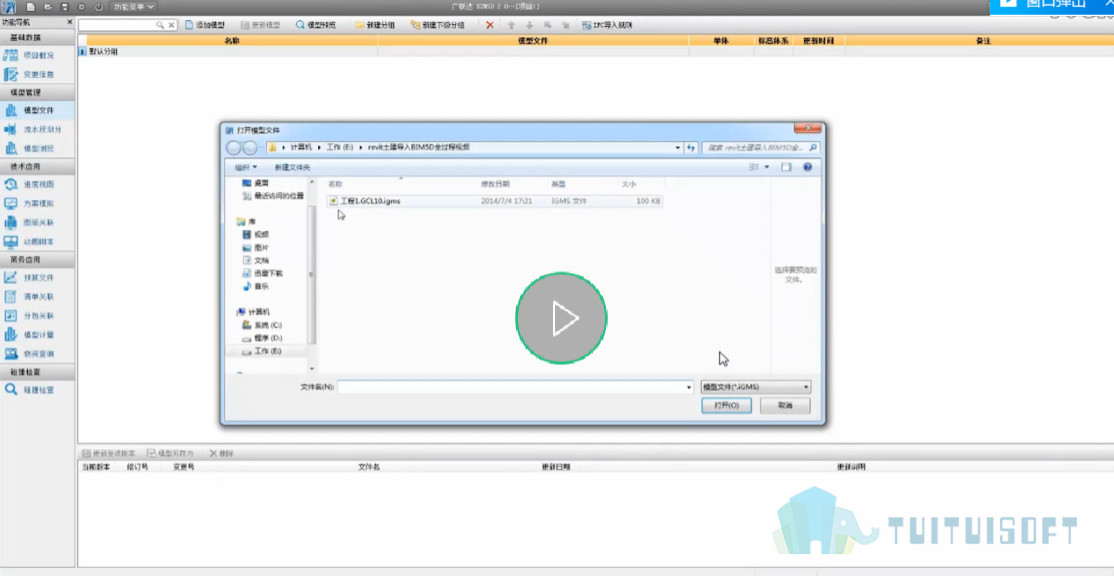
Task: Open the 模型文件(*.IGMS) file type dropdown
Action: click(755, 387)
